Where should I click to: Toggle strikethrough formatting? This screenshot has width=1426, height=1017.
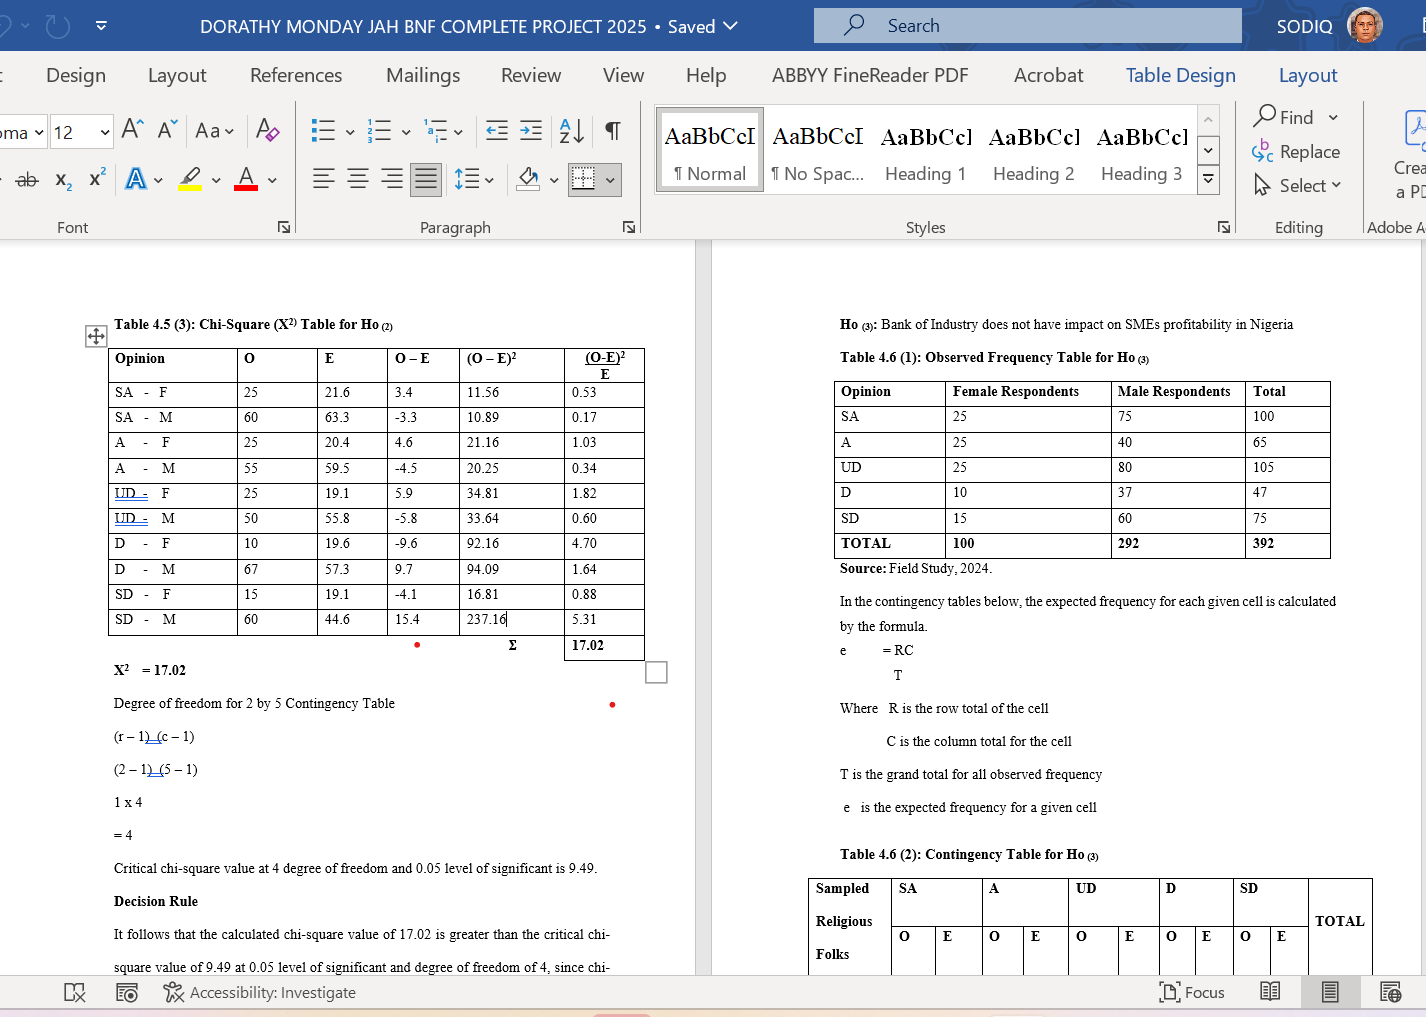coord(27,179)
